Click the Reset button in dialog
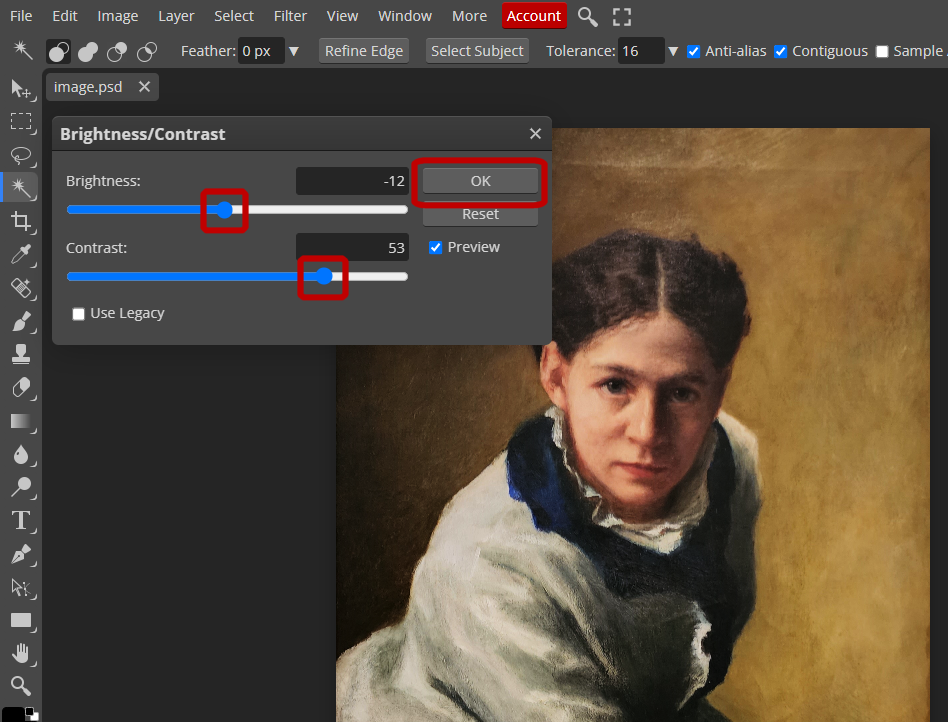 pos(480,214)
